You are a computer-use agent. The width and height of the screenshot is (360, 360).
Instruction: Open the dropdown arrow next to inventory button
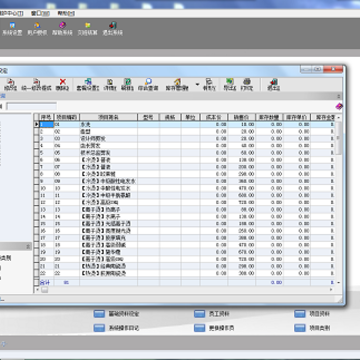point(197,84)
